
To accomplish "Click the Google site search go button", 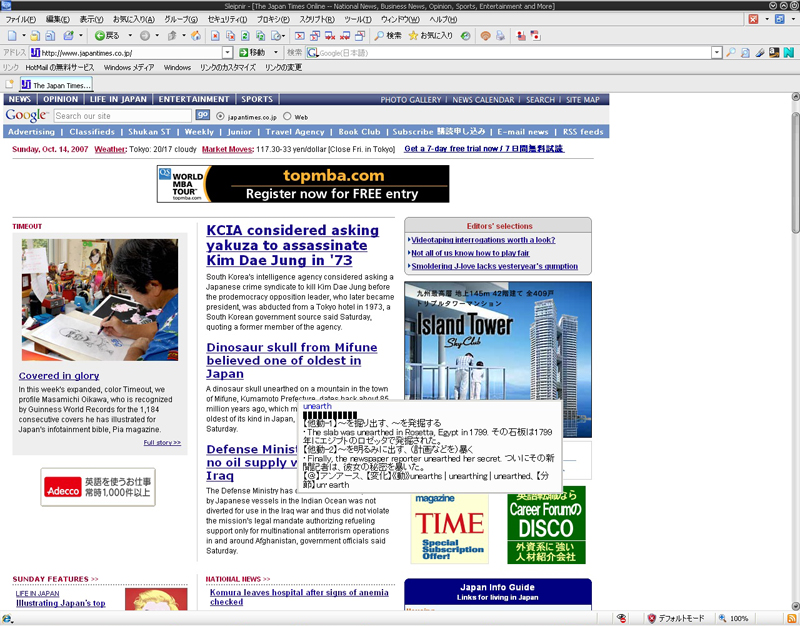I will pyautogui.click(x=203, y=115).
